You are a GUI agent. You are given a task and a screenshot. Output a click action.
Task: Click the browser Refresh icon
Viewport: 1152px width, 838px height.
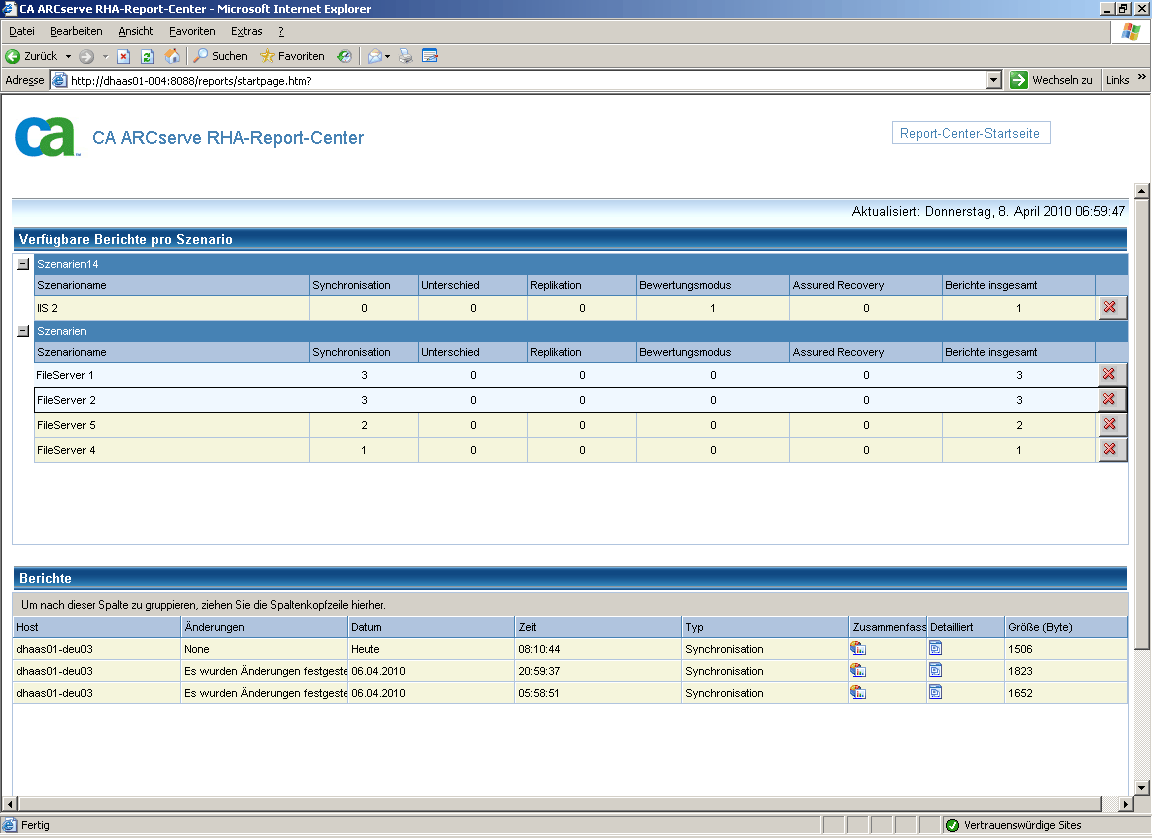[x=147, y=56]
